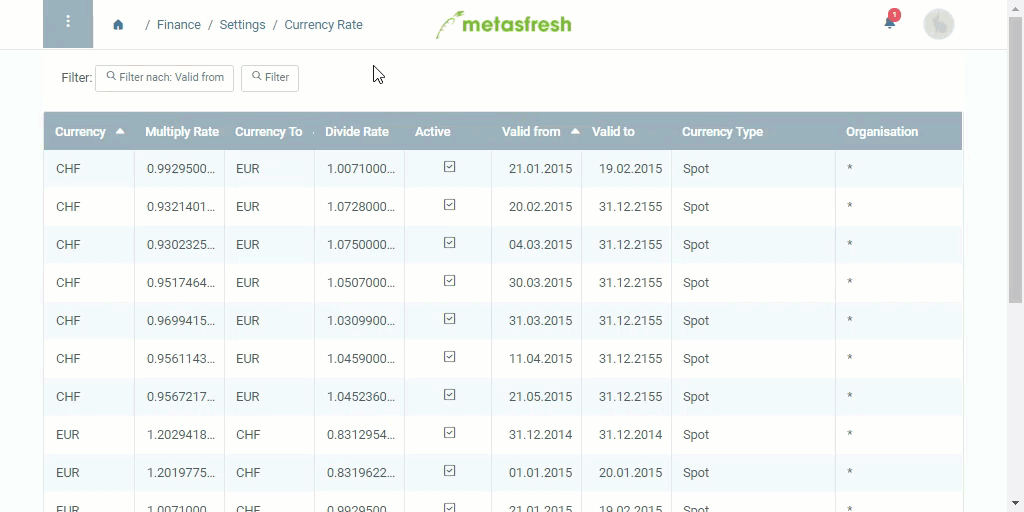Sort by Currency Type column header
1024x512 pixels.
pyautogui.click(x=722, y=131)
